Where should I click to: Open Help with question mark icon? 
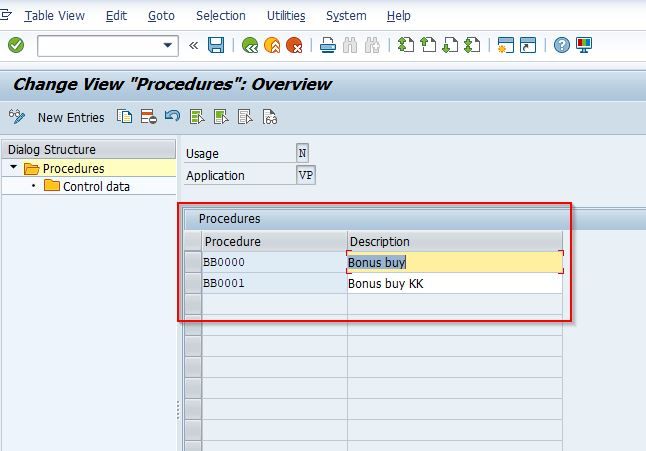562,45
